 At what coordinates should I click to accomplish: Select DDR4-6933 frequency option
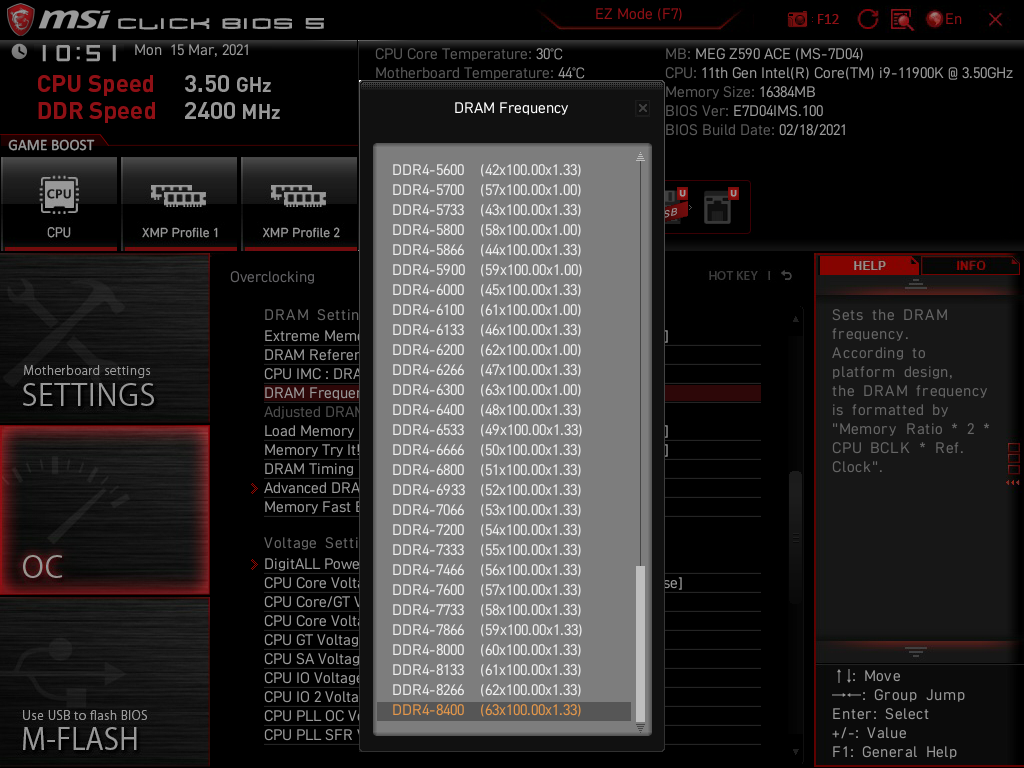tap(504, 490)
